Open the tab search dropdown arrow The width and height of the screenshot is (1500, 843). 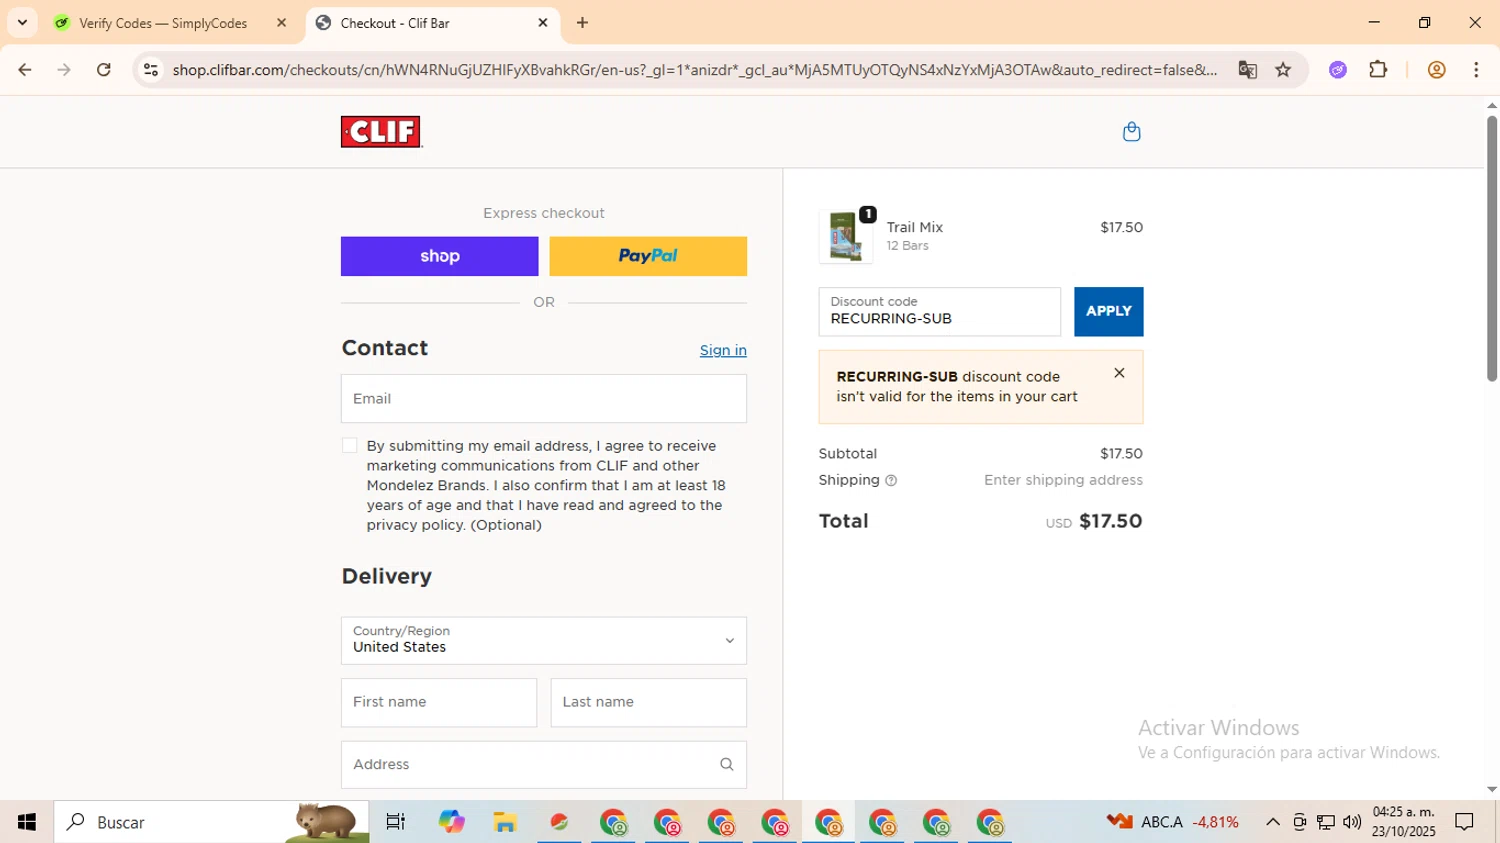[x=22, y=23]
